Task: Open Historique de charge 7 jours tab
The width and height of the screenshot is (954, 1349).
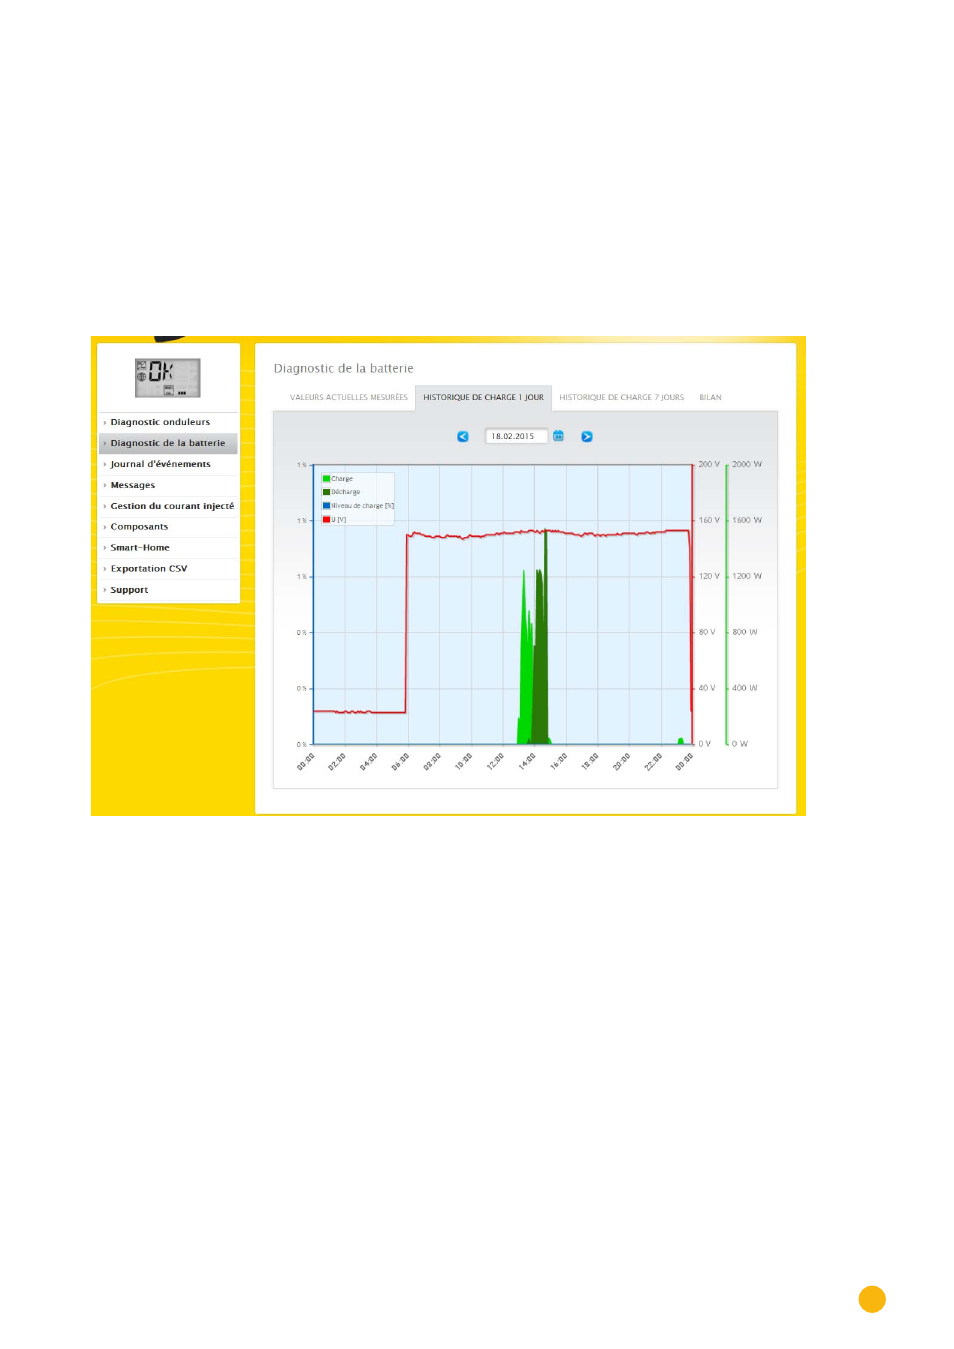Action: 622,398
